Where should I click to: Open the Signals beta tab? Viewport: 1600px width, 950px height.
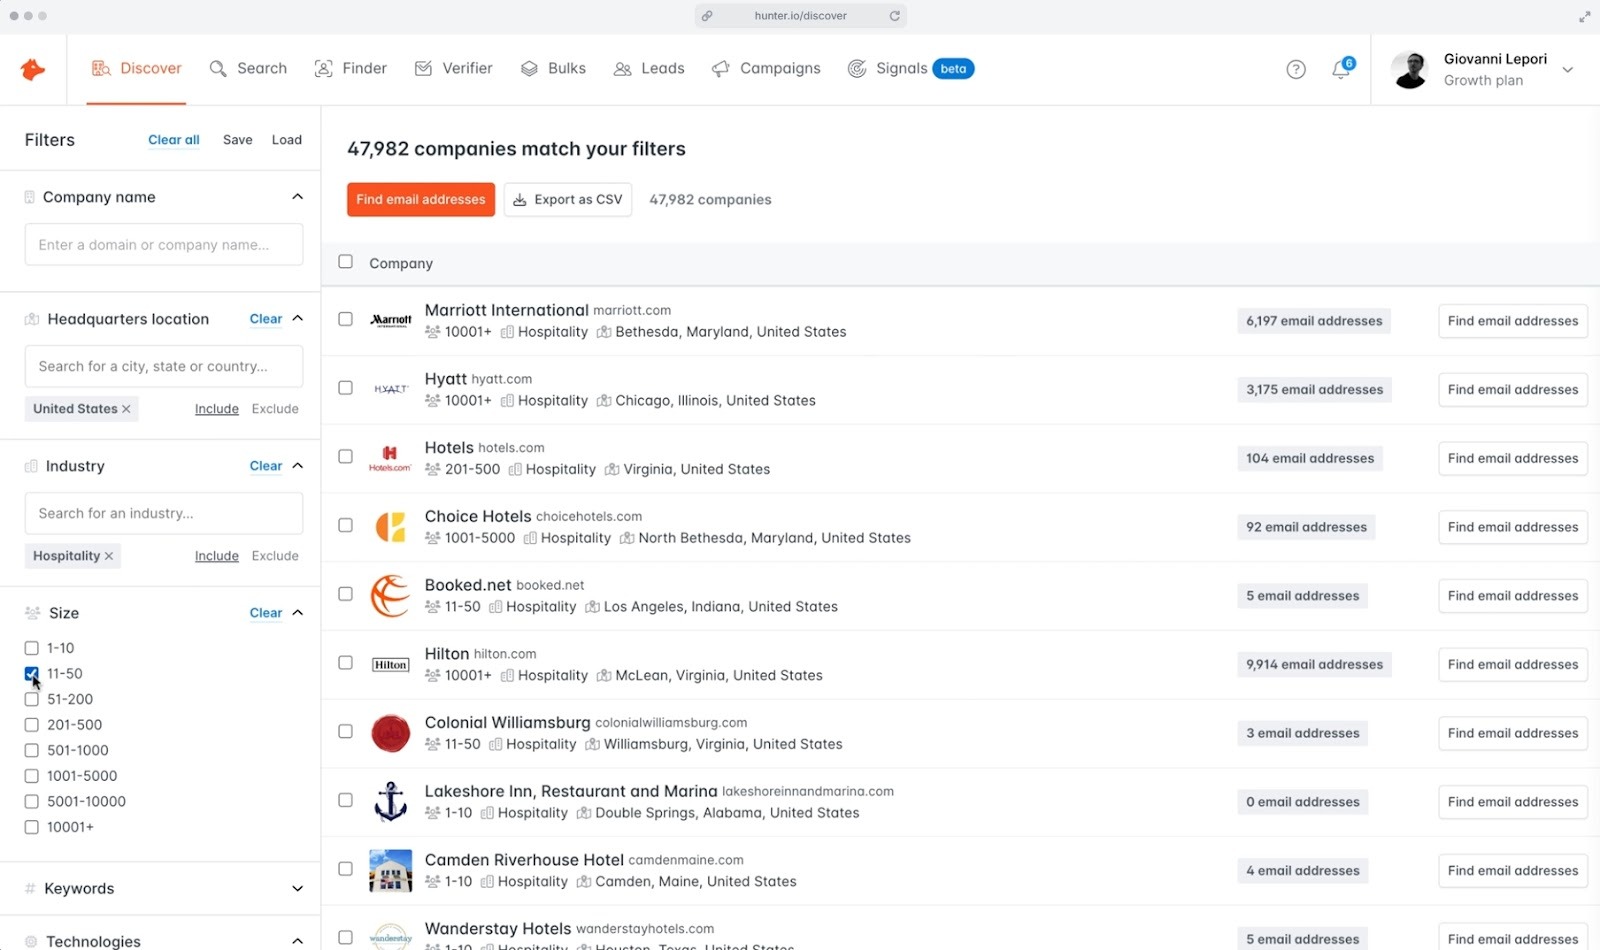coord(911,69)
